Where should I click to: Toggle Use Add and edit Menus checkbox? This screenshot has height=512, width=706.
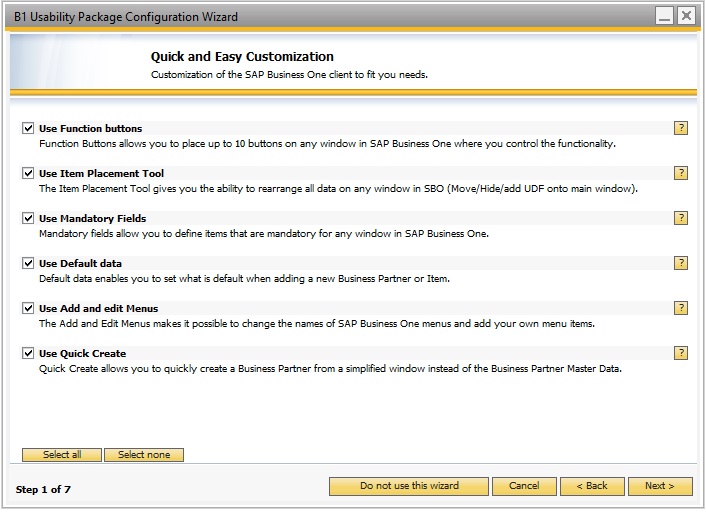pyautogui.click(x=28, y=308)
